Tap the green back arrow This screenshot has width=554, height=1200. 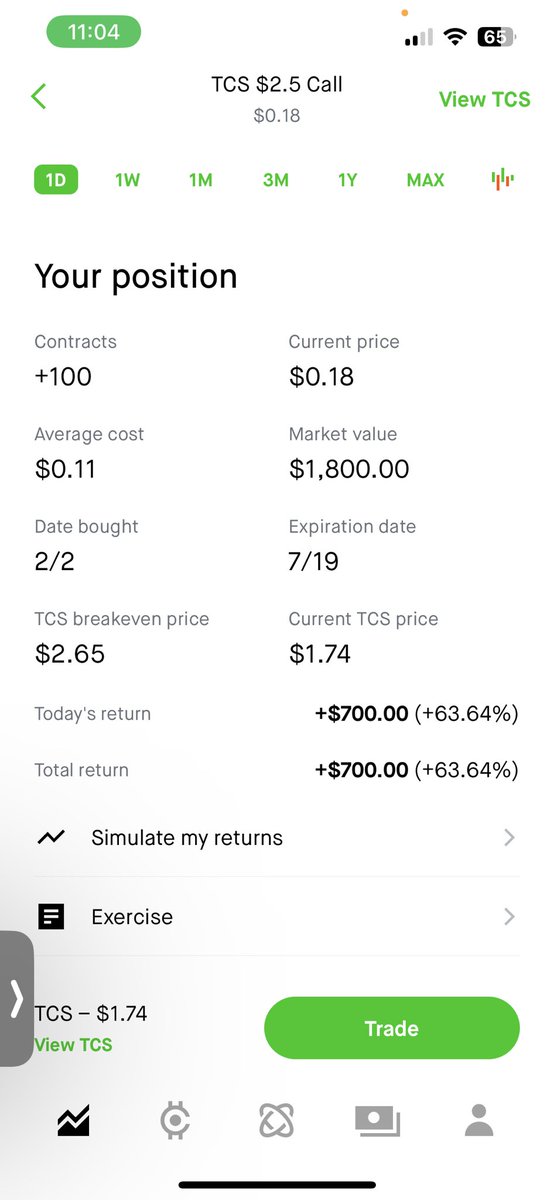coord(39,97)
